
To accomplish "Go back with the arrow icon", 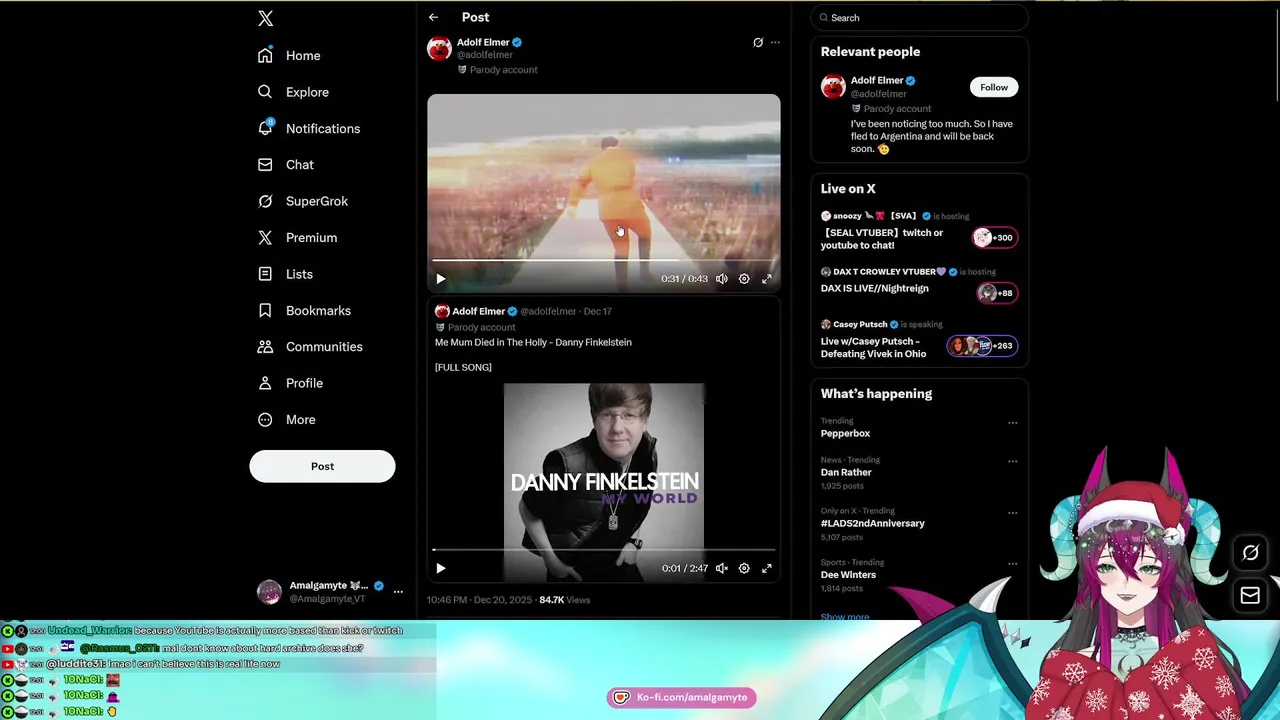I will (x=433, y=17).
